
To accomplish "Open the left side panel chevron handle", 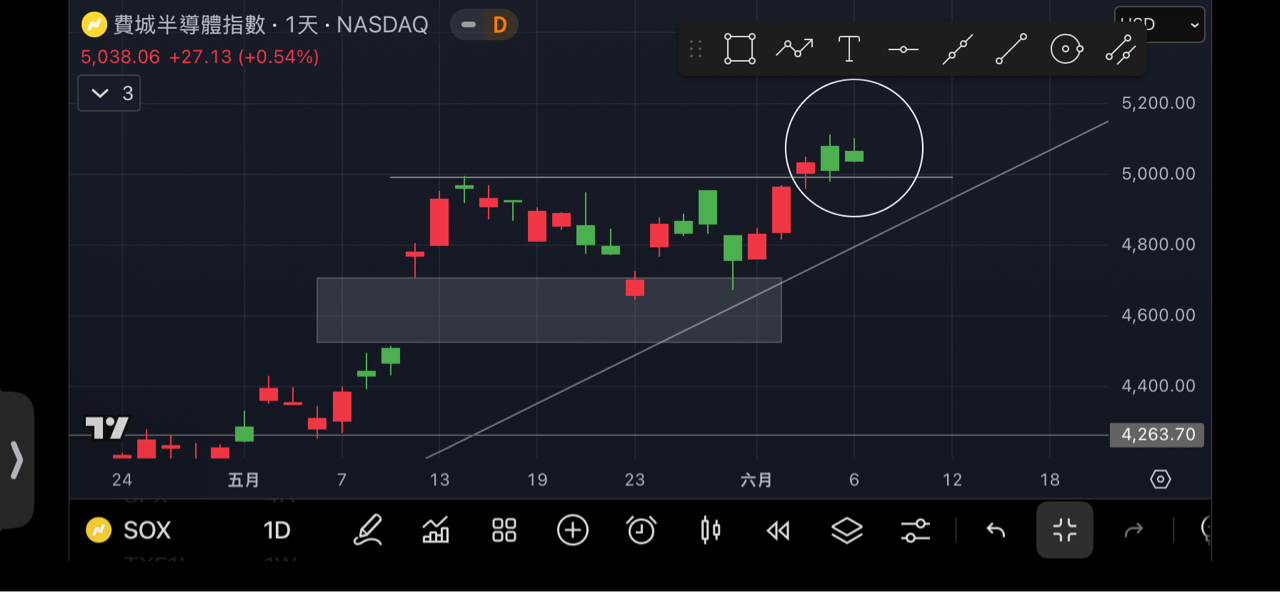I will (x=16, y=460).
